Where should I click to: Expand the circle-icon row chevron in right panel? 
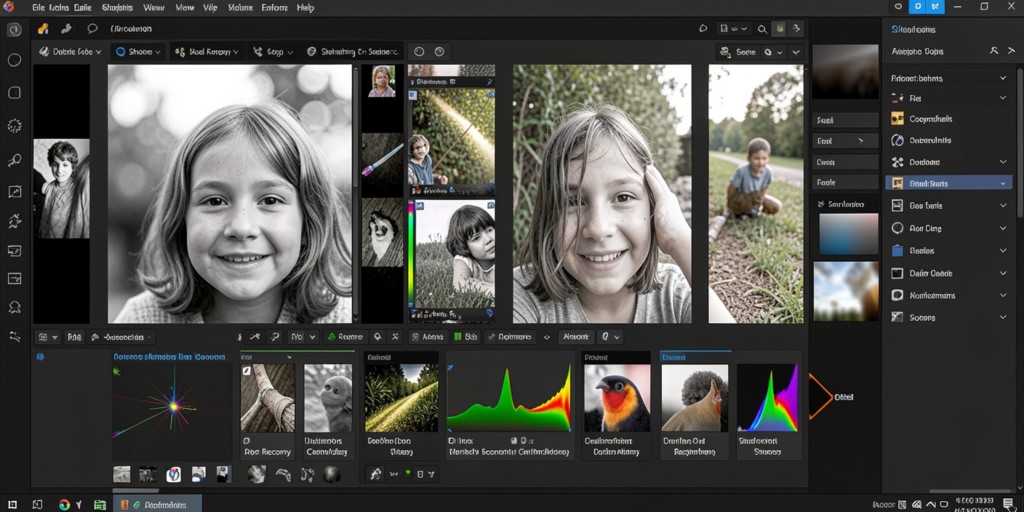(1002, 229)
